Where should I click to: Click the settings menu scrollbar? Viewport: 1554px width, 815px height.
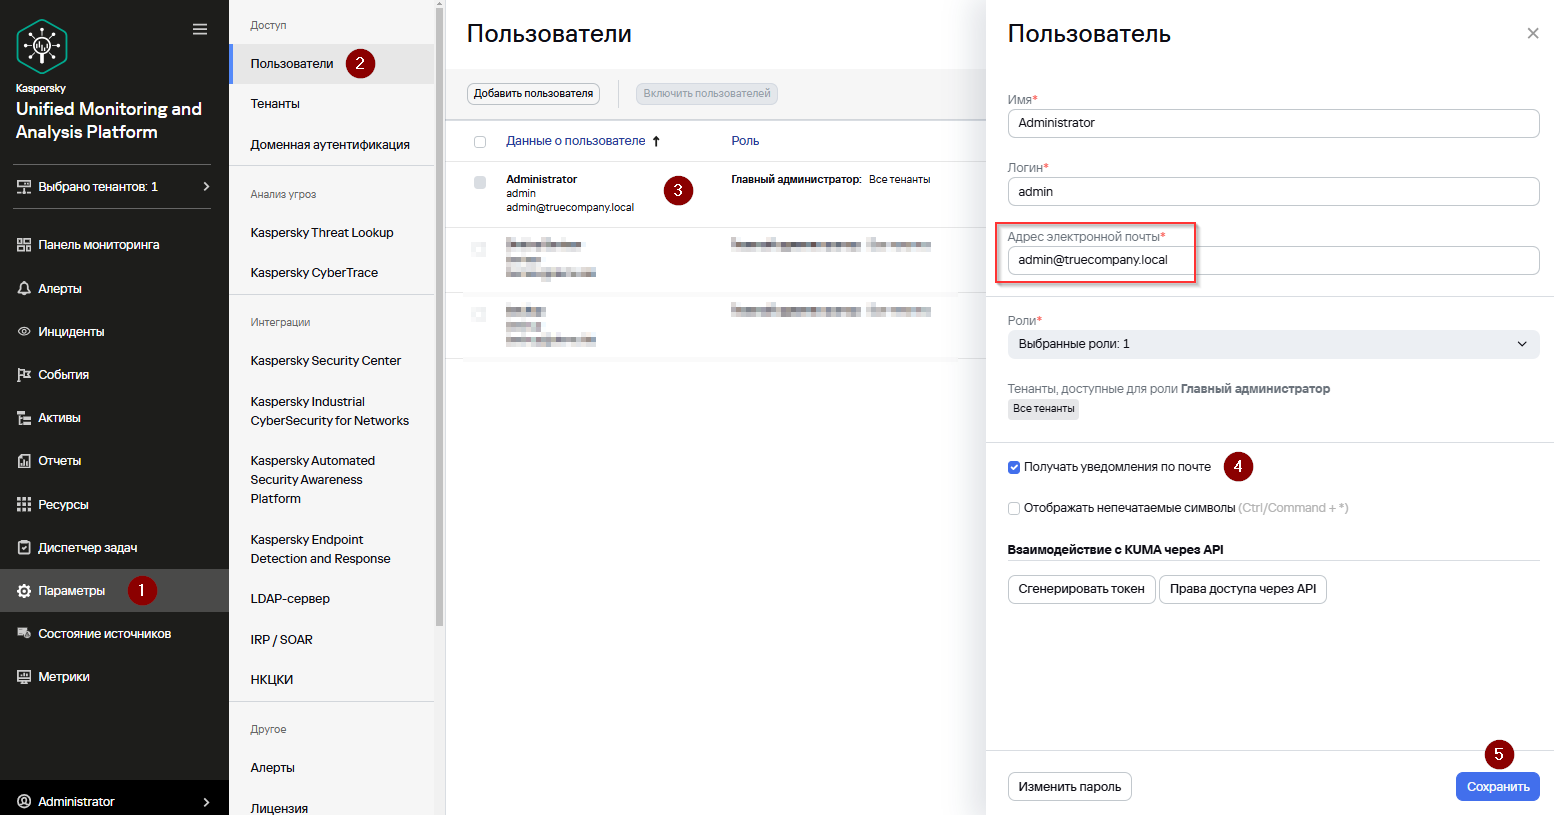point(439,315)
